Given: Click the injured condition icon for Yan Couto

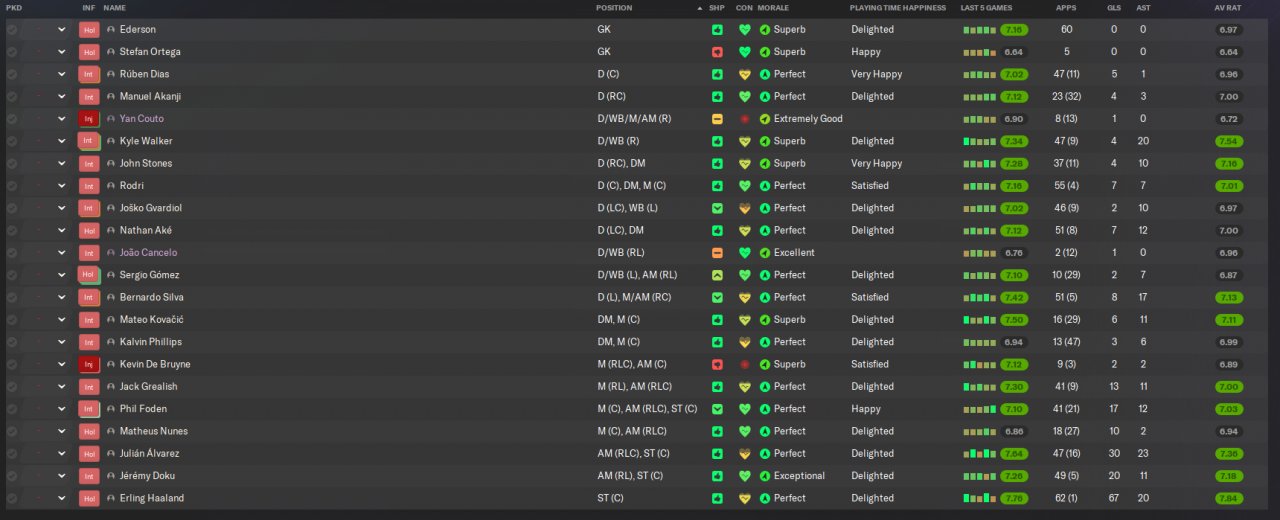Looking at the screenshot, I should 744,119.
